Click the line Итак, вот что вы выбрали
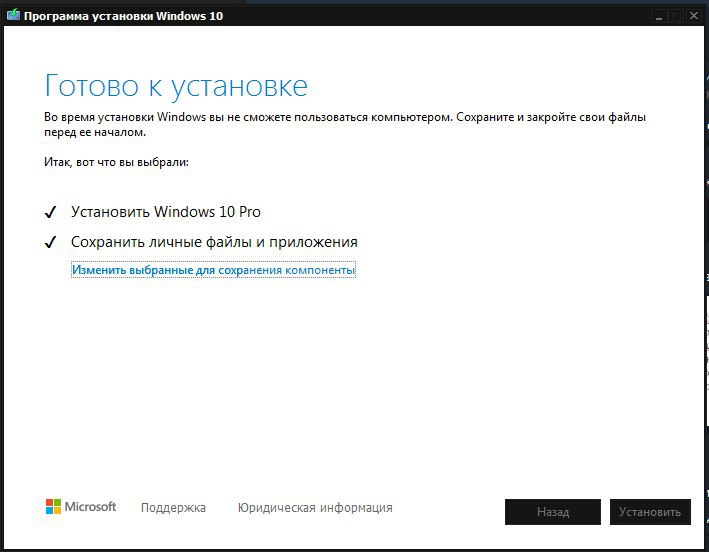 pos(116,162)
